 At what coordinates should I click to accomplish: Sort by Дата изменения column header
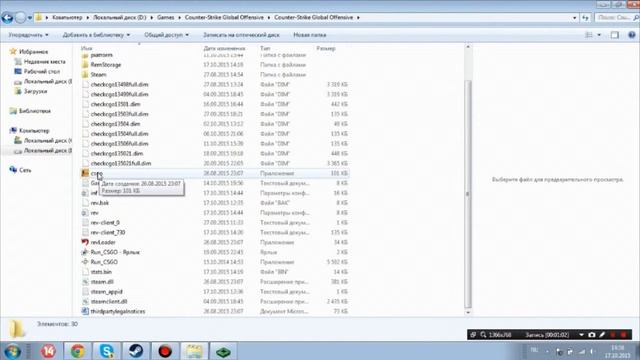(224, 48)
